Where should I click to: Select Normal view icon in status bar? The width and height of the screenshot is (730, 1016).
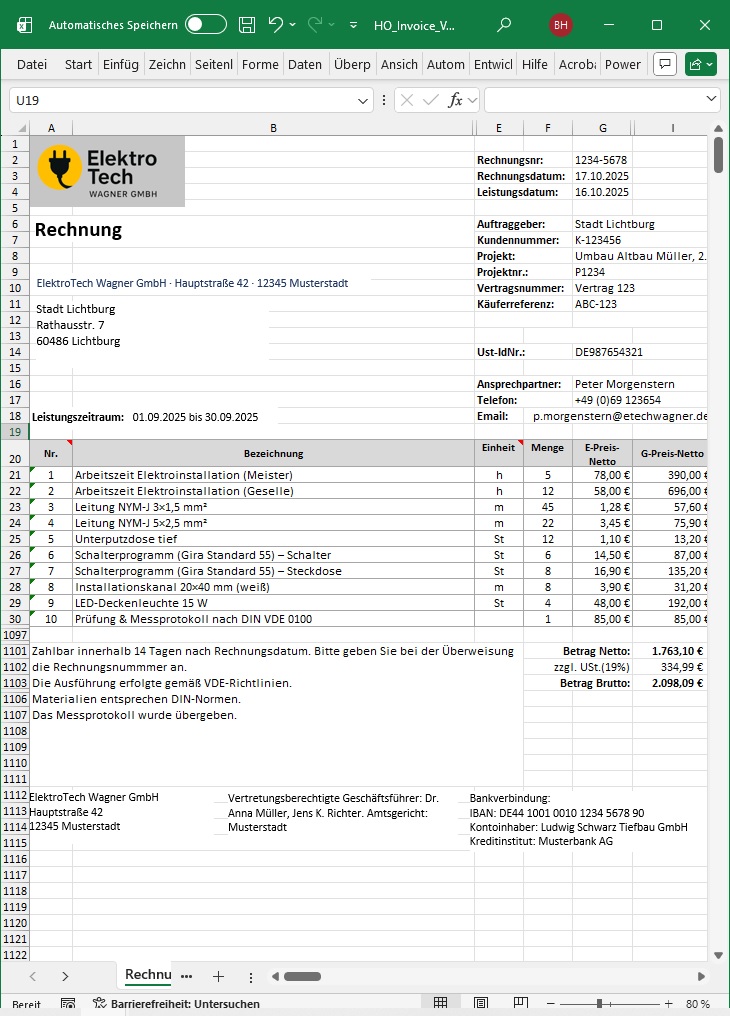pos(440,1003)
